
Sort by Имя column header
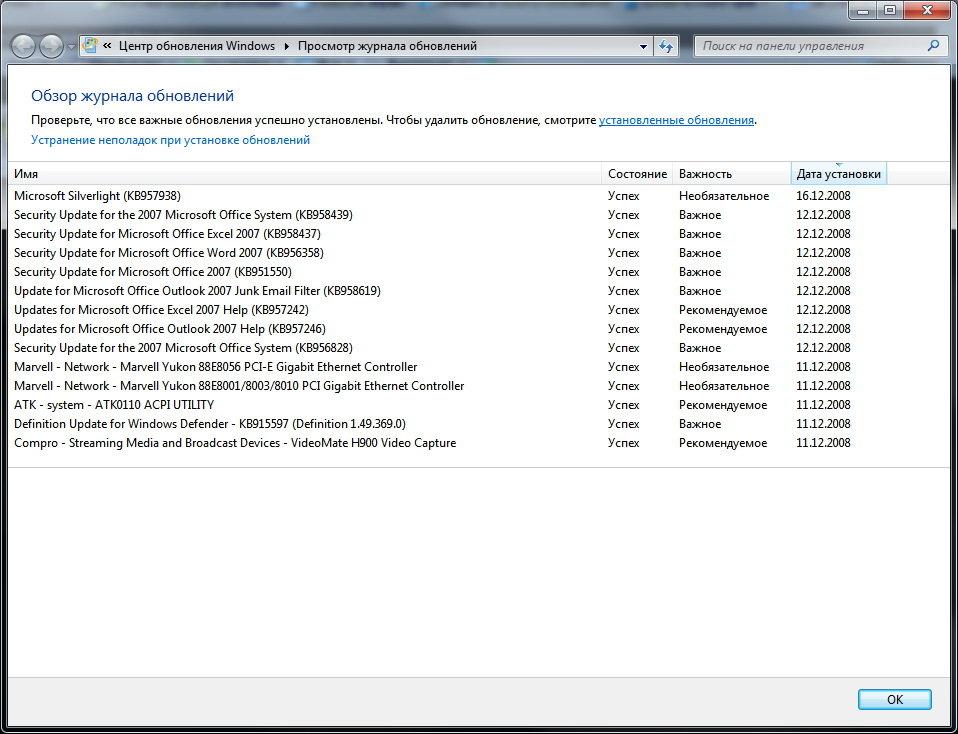(x=305, y=174)
